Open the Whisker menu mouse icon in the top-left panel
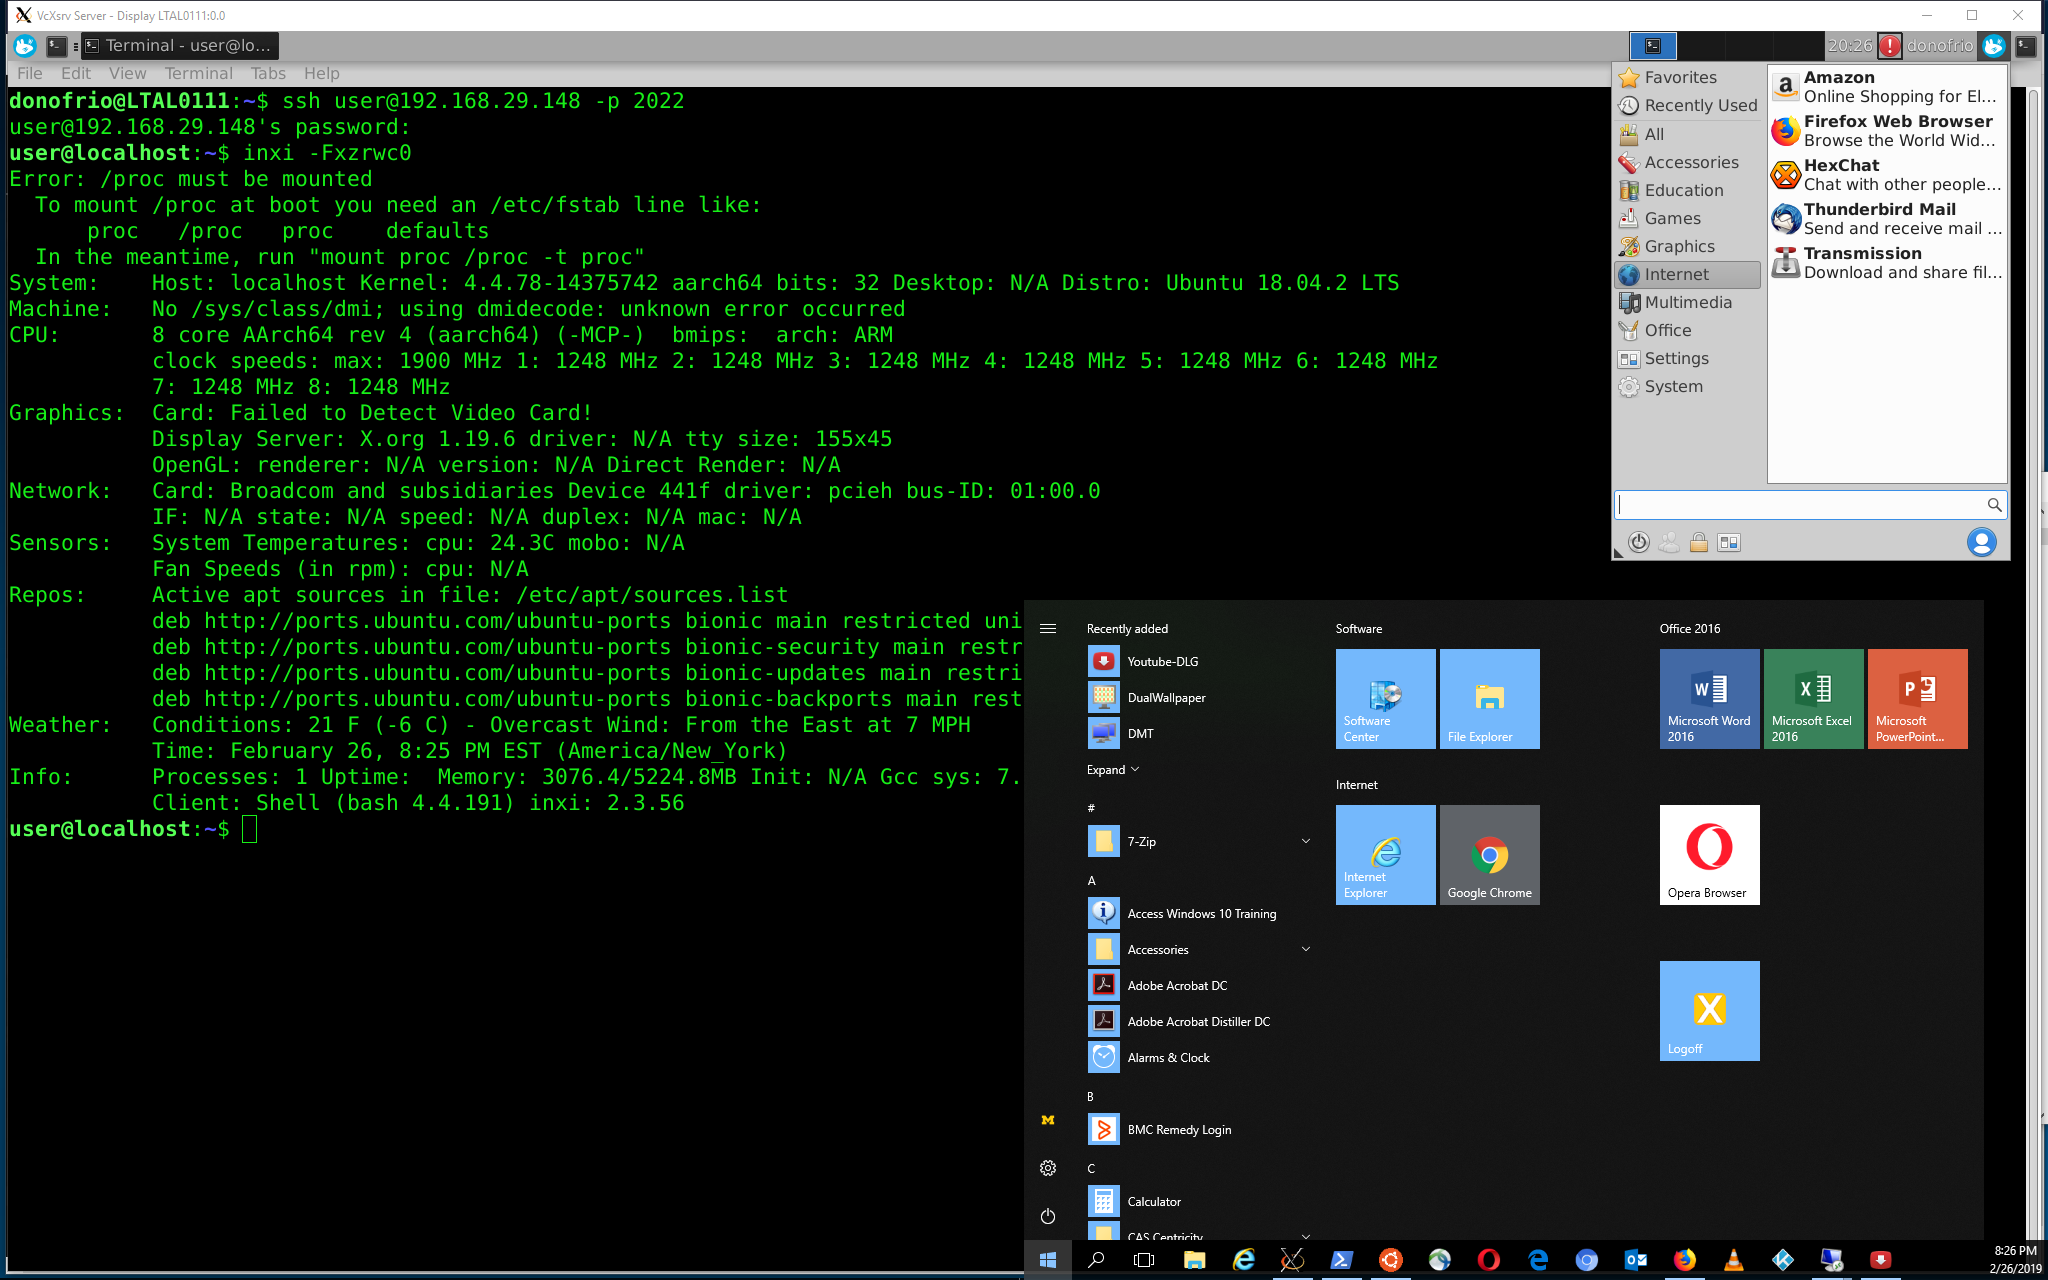 pyautogui.click(x=25, y=46)
